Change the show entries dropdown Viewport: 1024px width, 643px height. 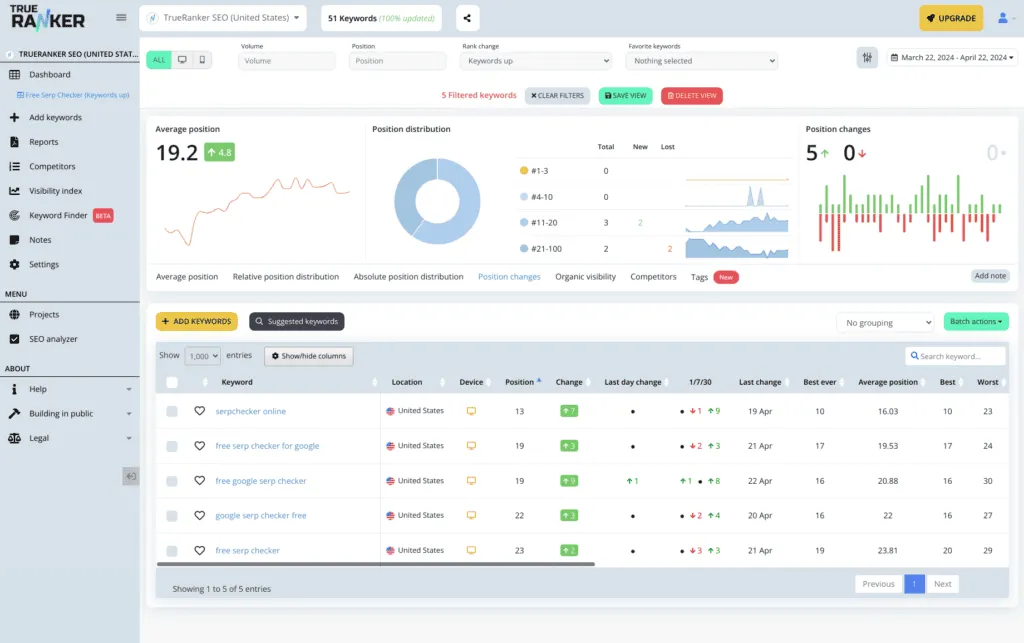pos(202,356)
